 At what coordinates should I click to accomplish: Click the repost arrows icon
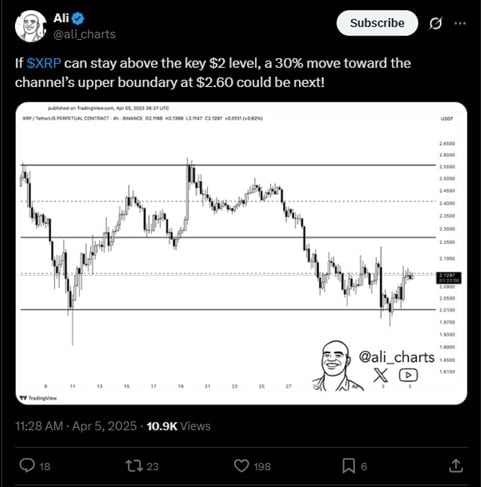tap(134, 466)
